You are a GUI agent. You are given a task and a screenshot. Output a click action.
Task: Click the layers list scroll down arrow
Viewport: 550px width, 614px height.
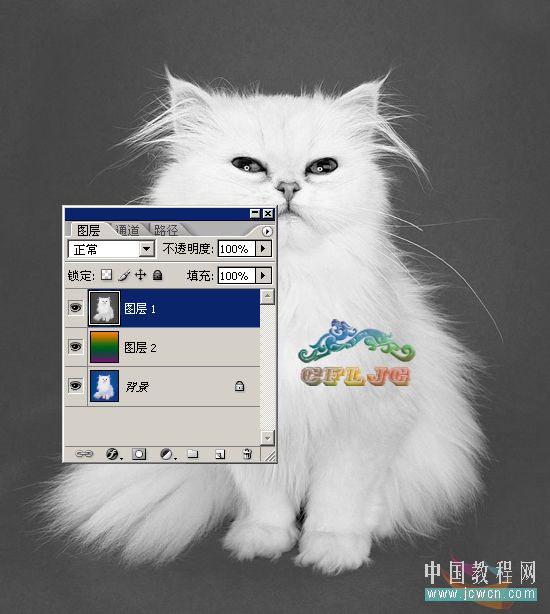coord(267,437)
